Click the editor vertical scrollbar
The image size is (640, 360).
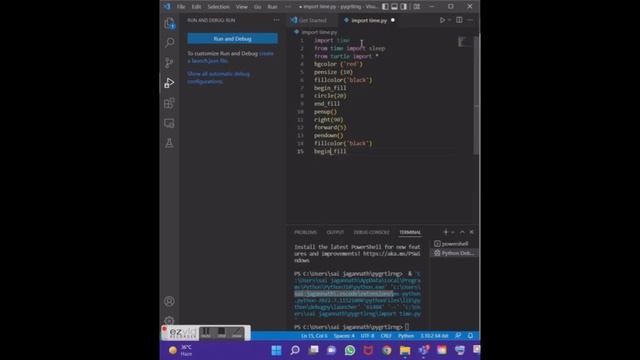[x=476, y=95]
